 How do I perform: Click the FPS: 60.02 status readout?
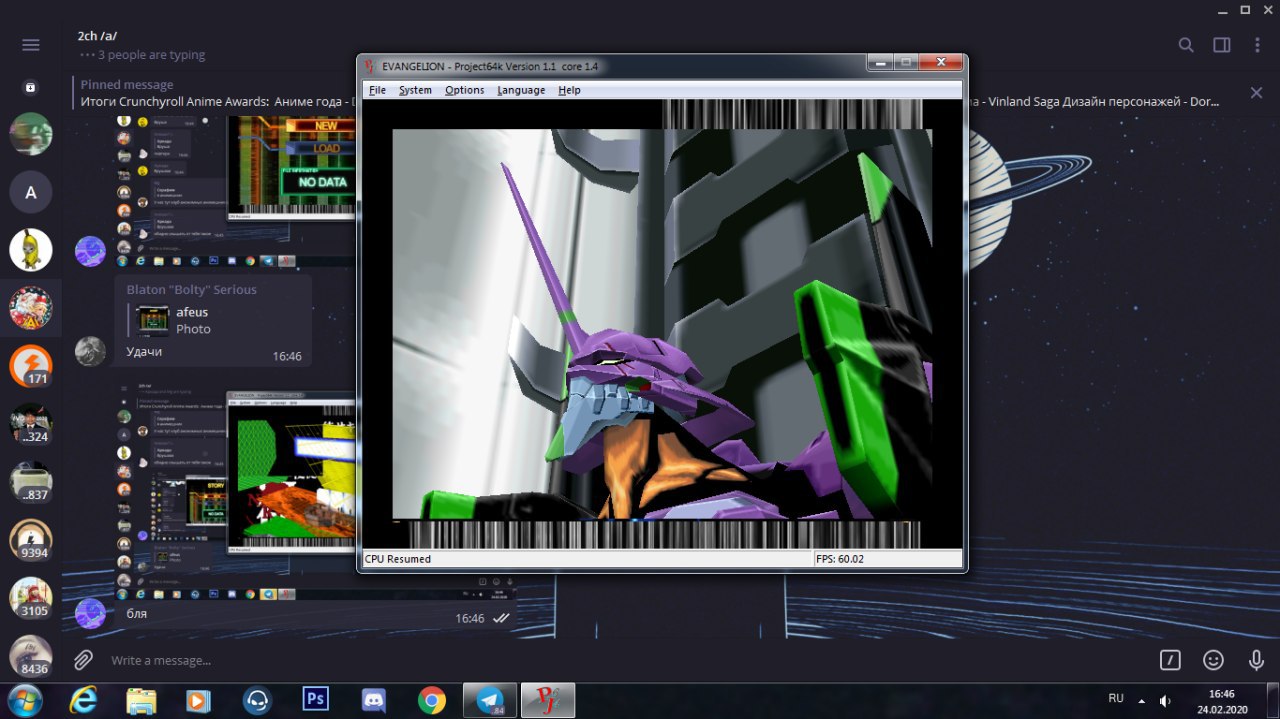tap(842, 559)
